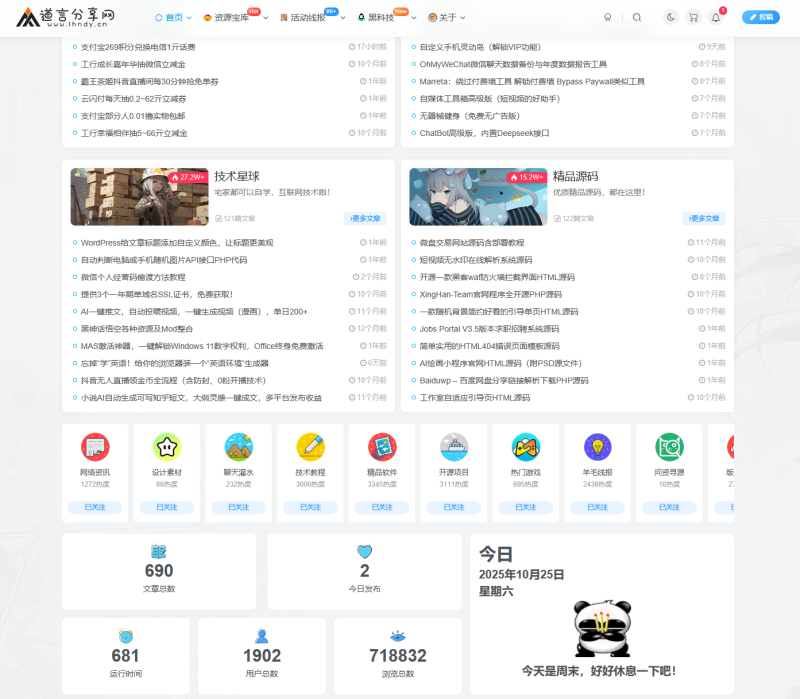Expand the 关于 dropdown menu
Viewport: 800px width, 699px height.
coord(447,16)
